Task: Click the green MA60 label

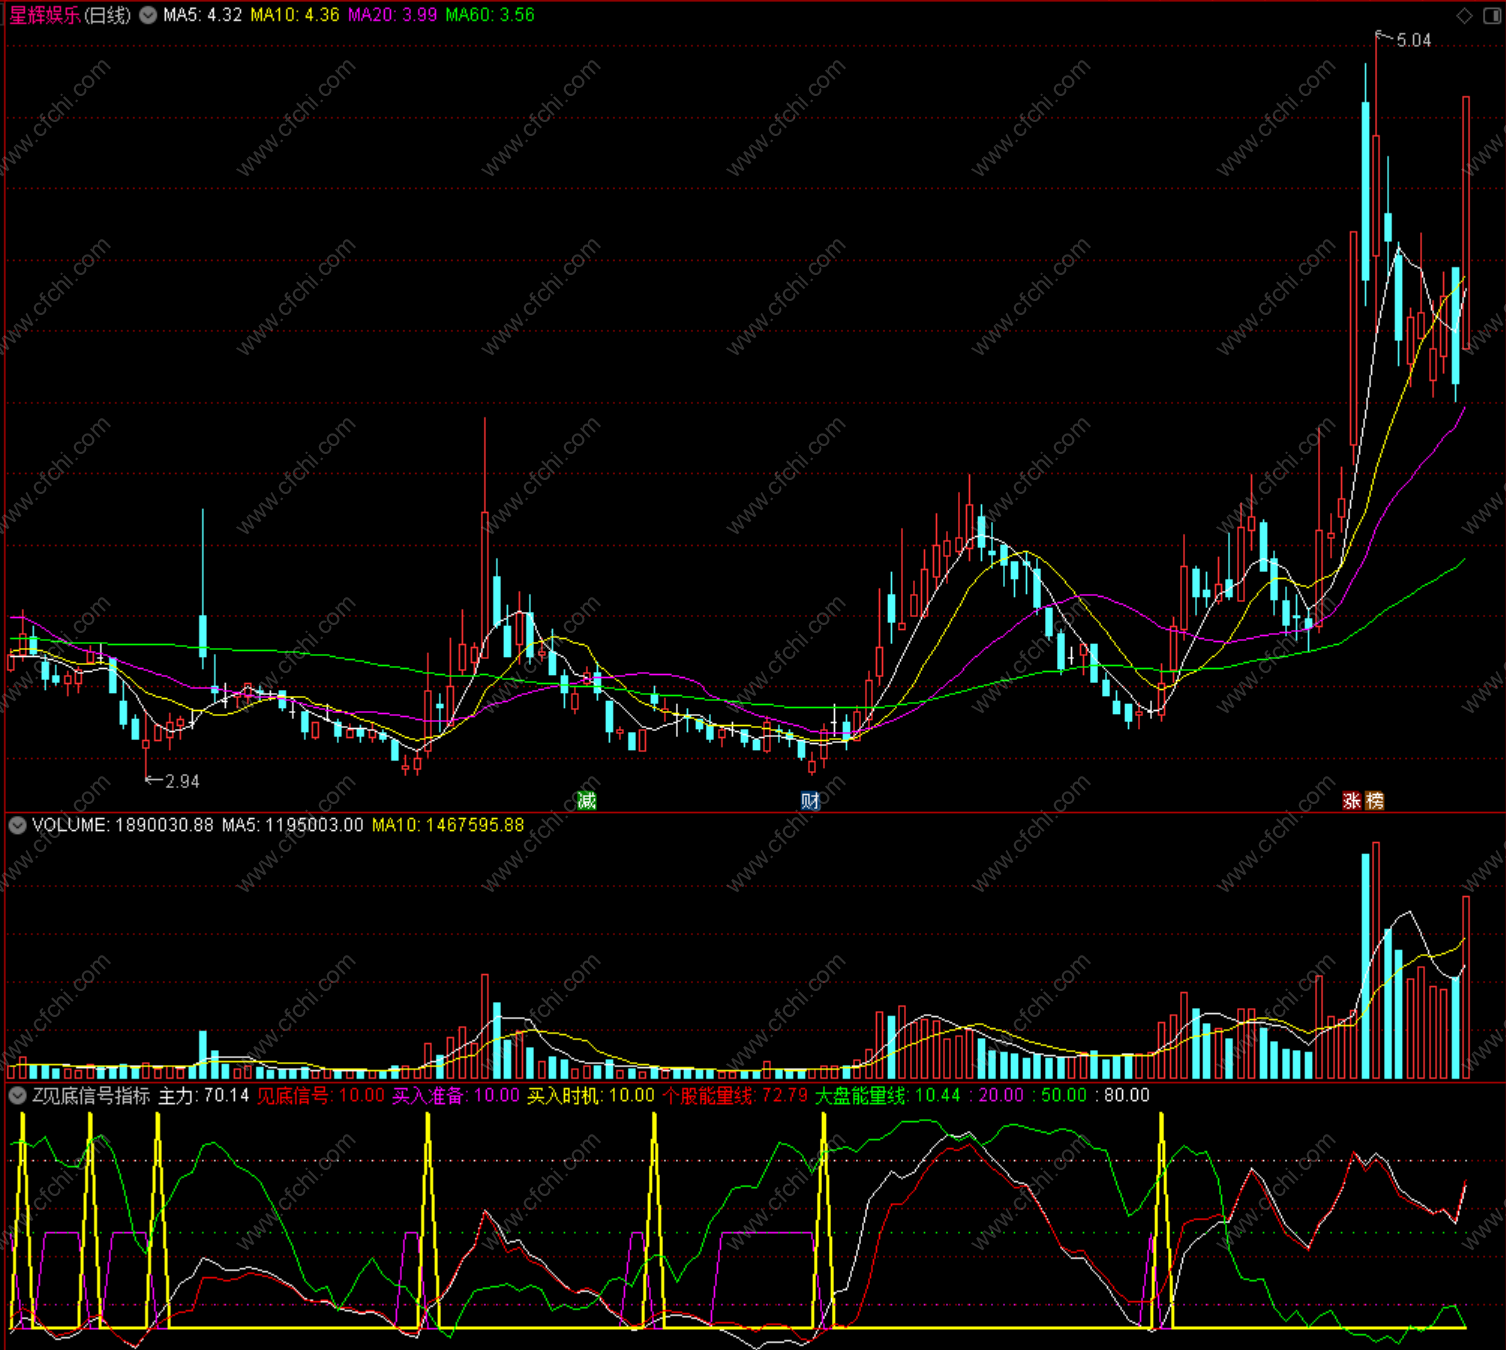Action: [490, 15]
